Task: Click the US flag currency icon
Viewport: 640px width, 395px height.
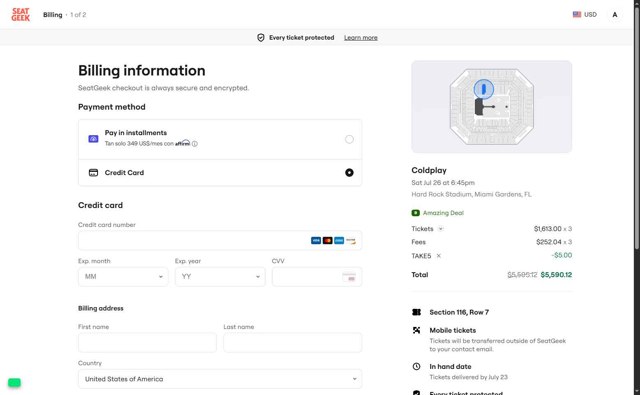Action: pyautogui.click(x=576, y=15)
